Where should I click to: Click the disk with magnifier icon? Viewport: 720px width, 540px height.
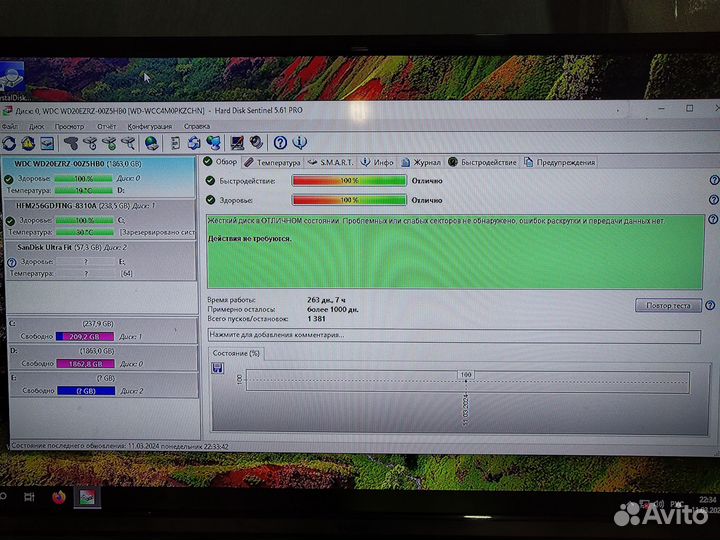point(128,143)
